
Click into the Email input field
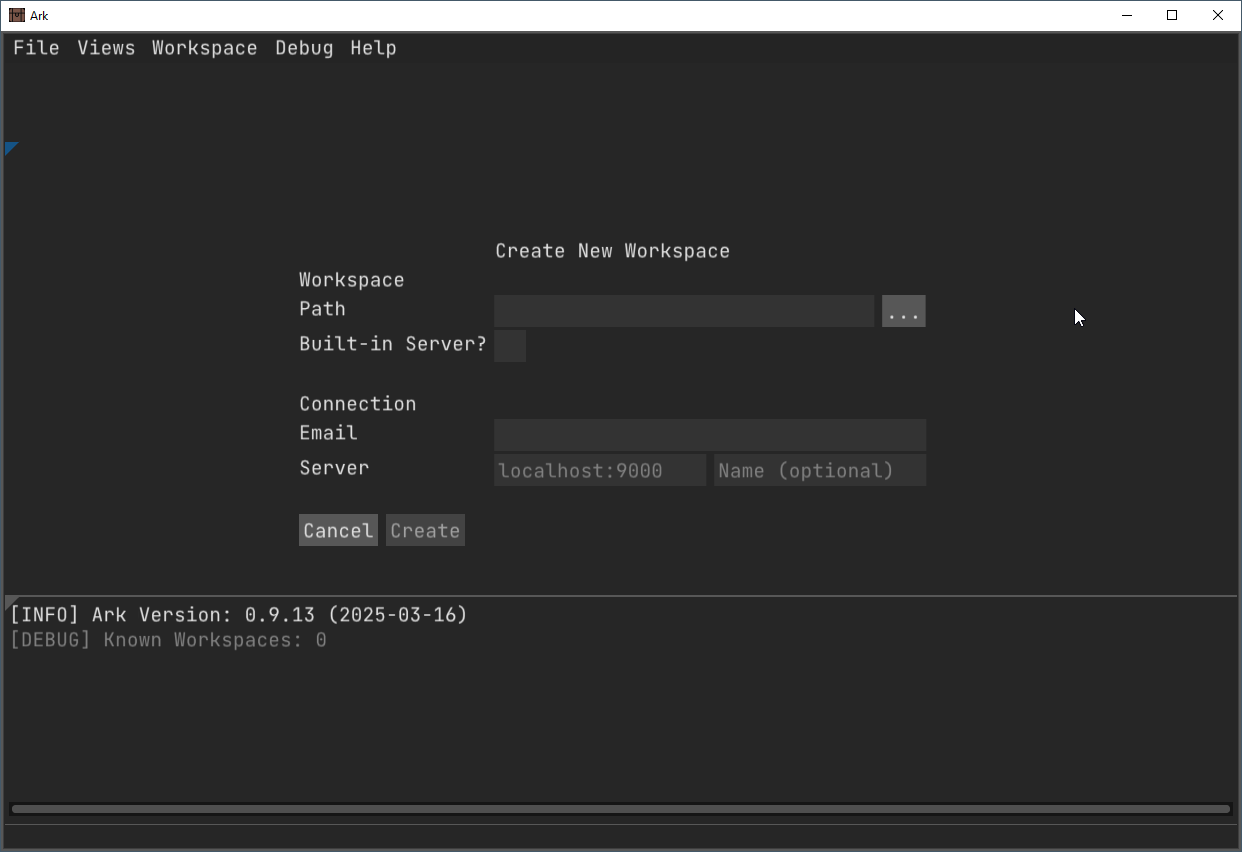(709, 435)
